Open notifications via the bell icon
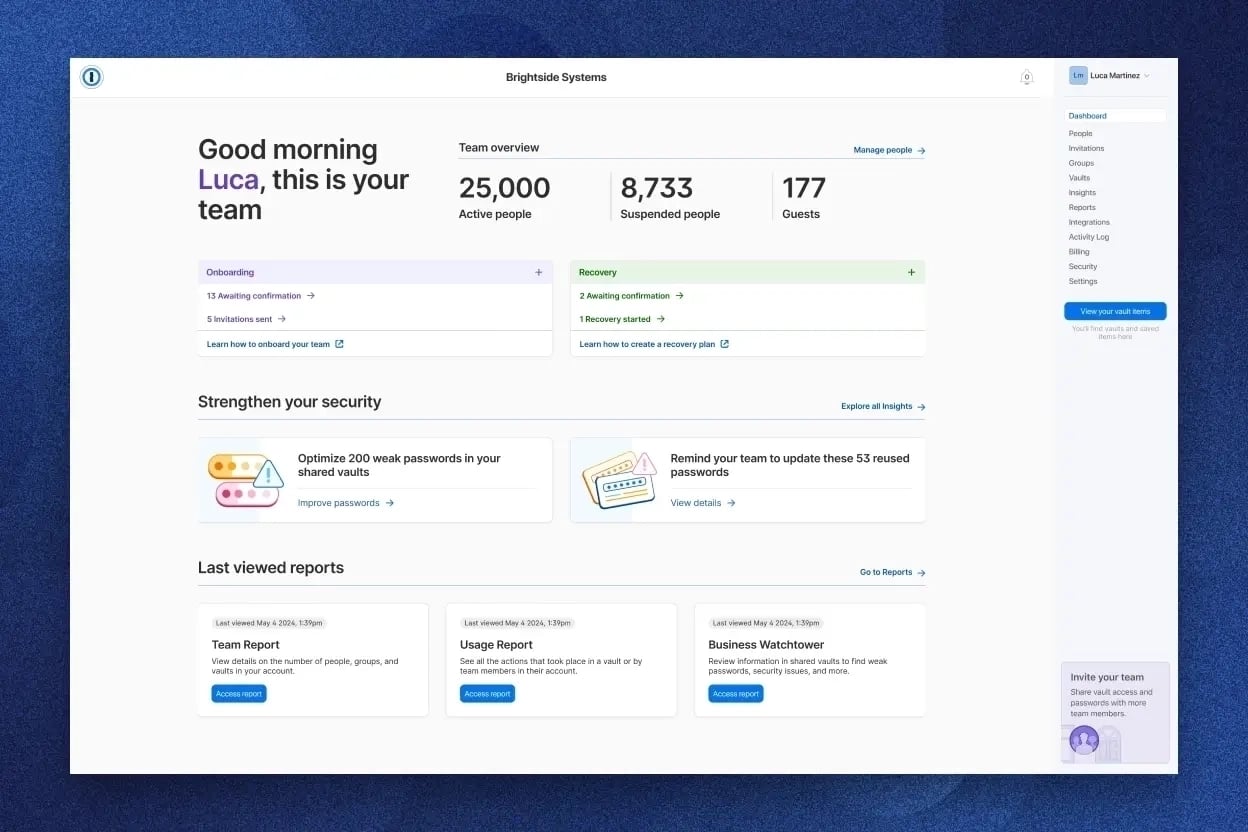 click(x=1026, y=76)
